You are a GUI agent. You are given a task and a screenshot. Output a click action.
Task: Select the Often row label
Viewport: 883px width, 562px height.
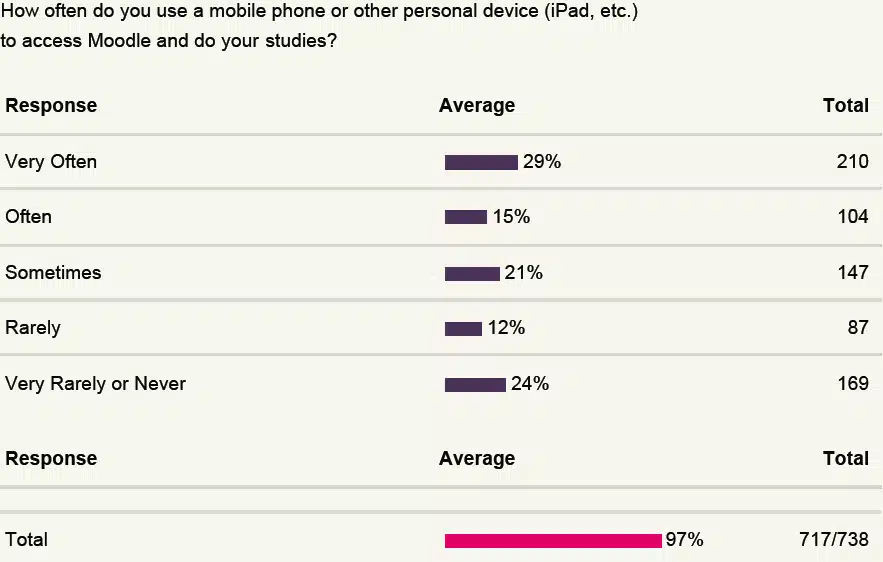(29, 216)
